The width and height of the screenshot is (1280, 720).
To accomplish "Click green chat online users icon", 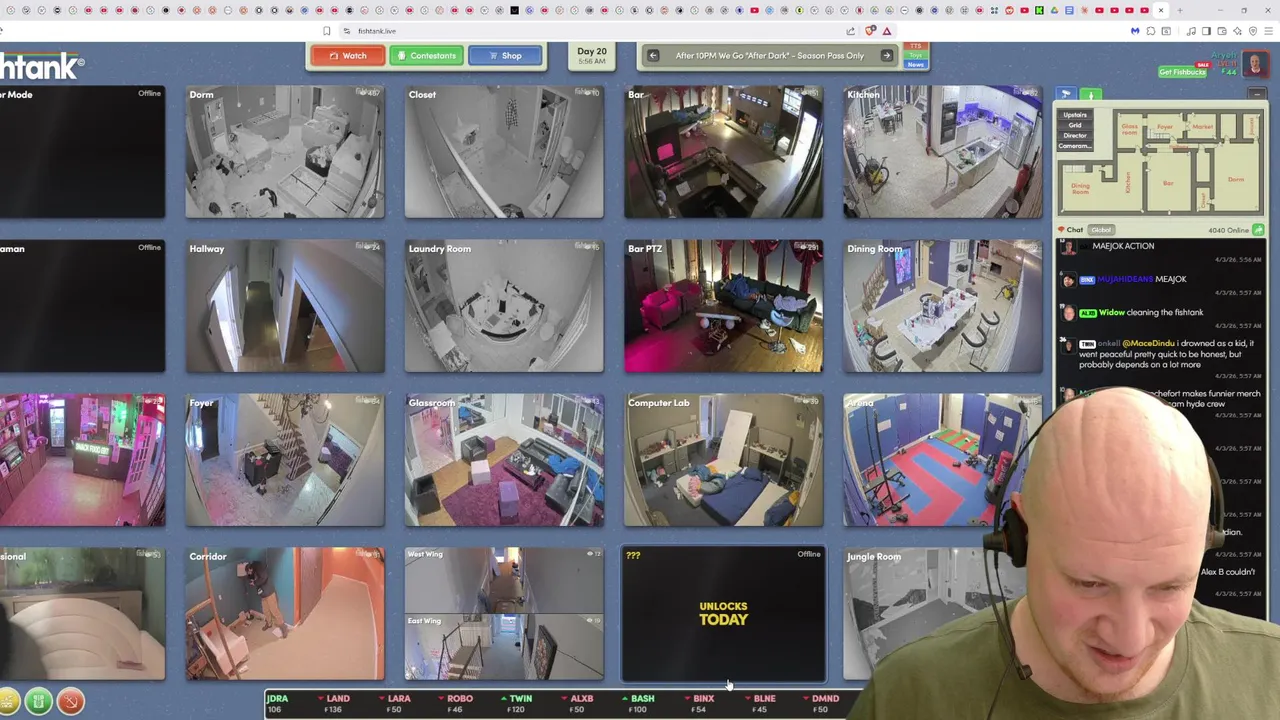I will 1258,230.
